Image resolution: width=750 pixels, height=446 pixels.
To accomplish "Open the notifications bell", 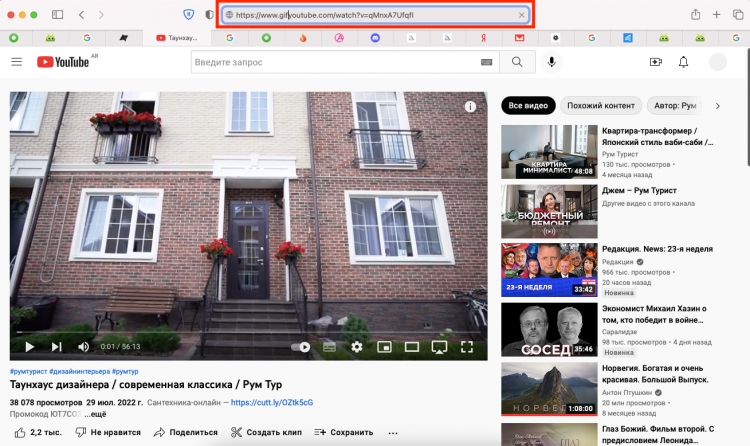I will (x=684, y=62).
